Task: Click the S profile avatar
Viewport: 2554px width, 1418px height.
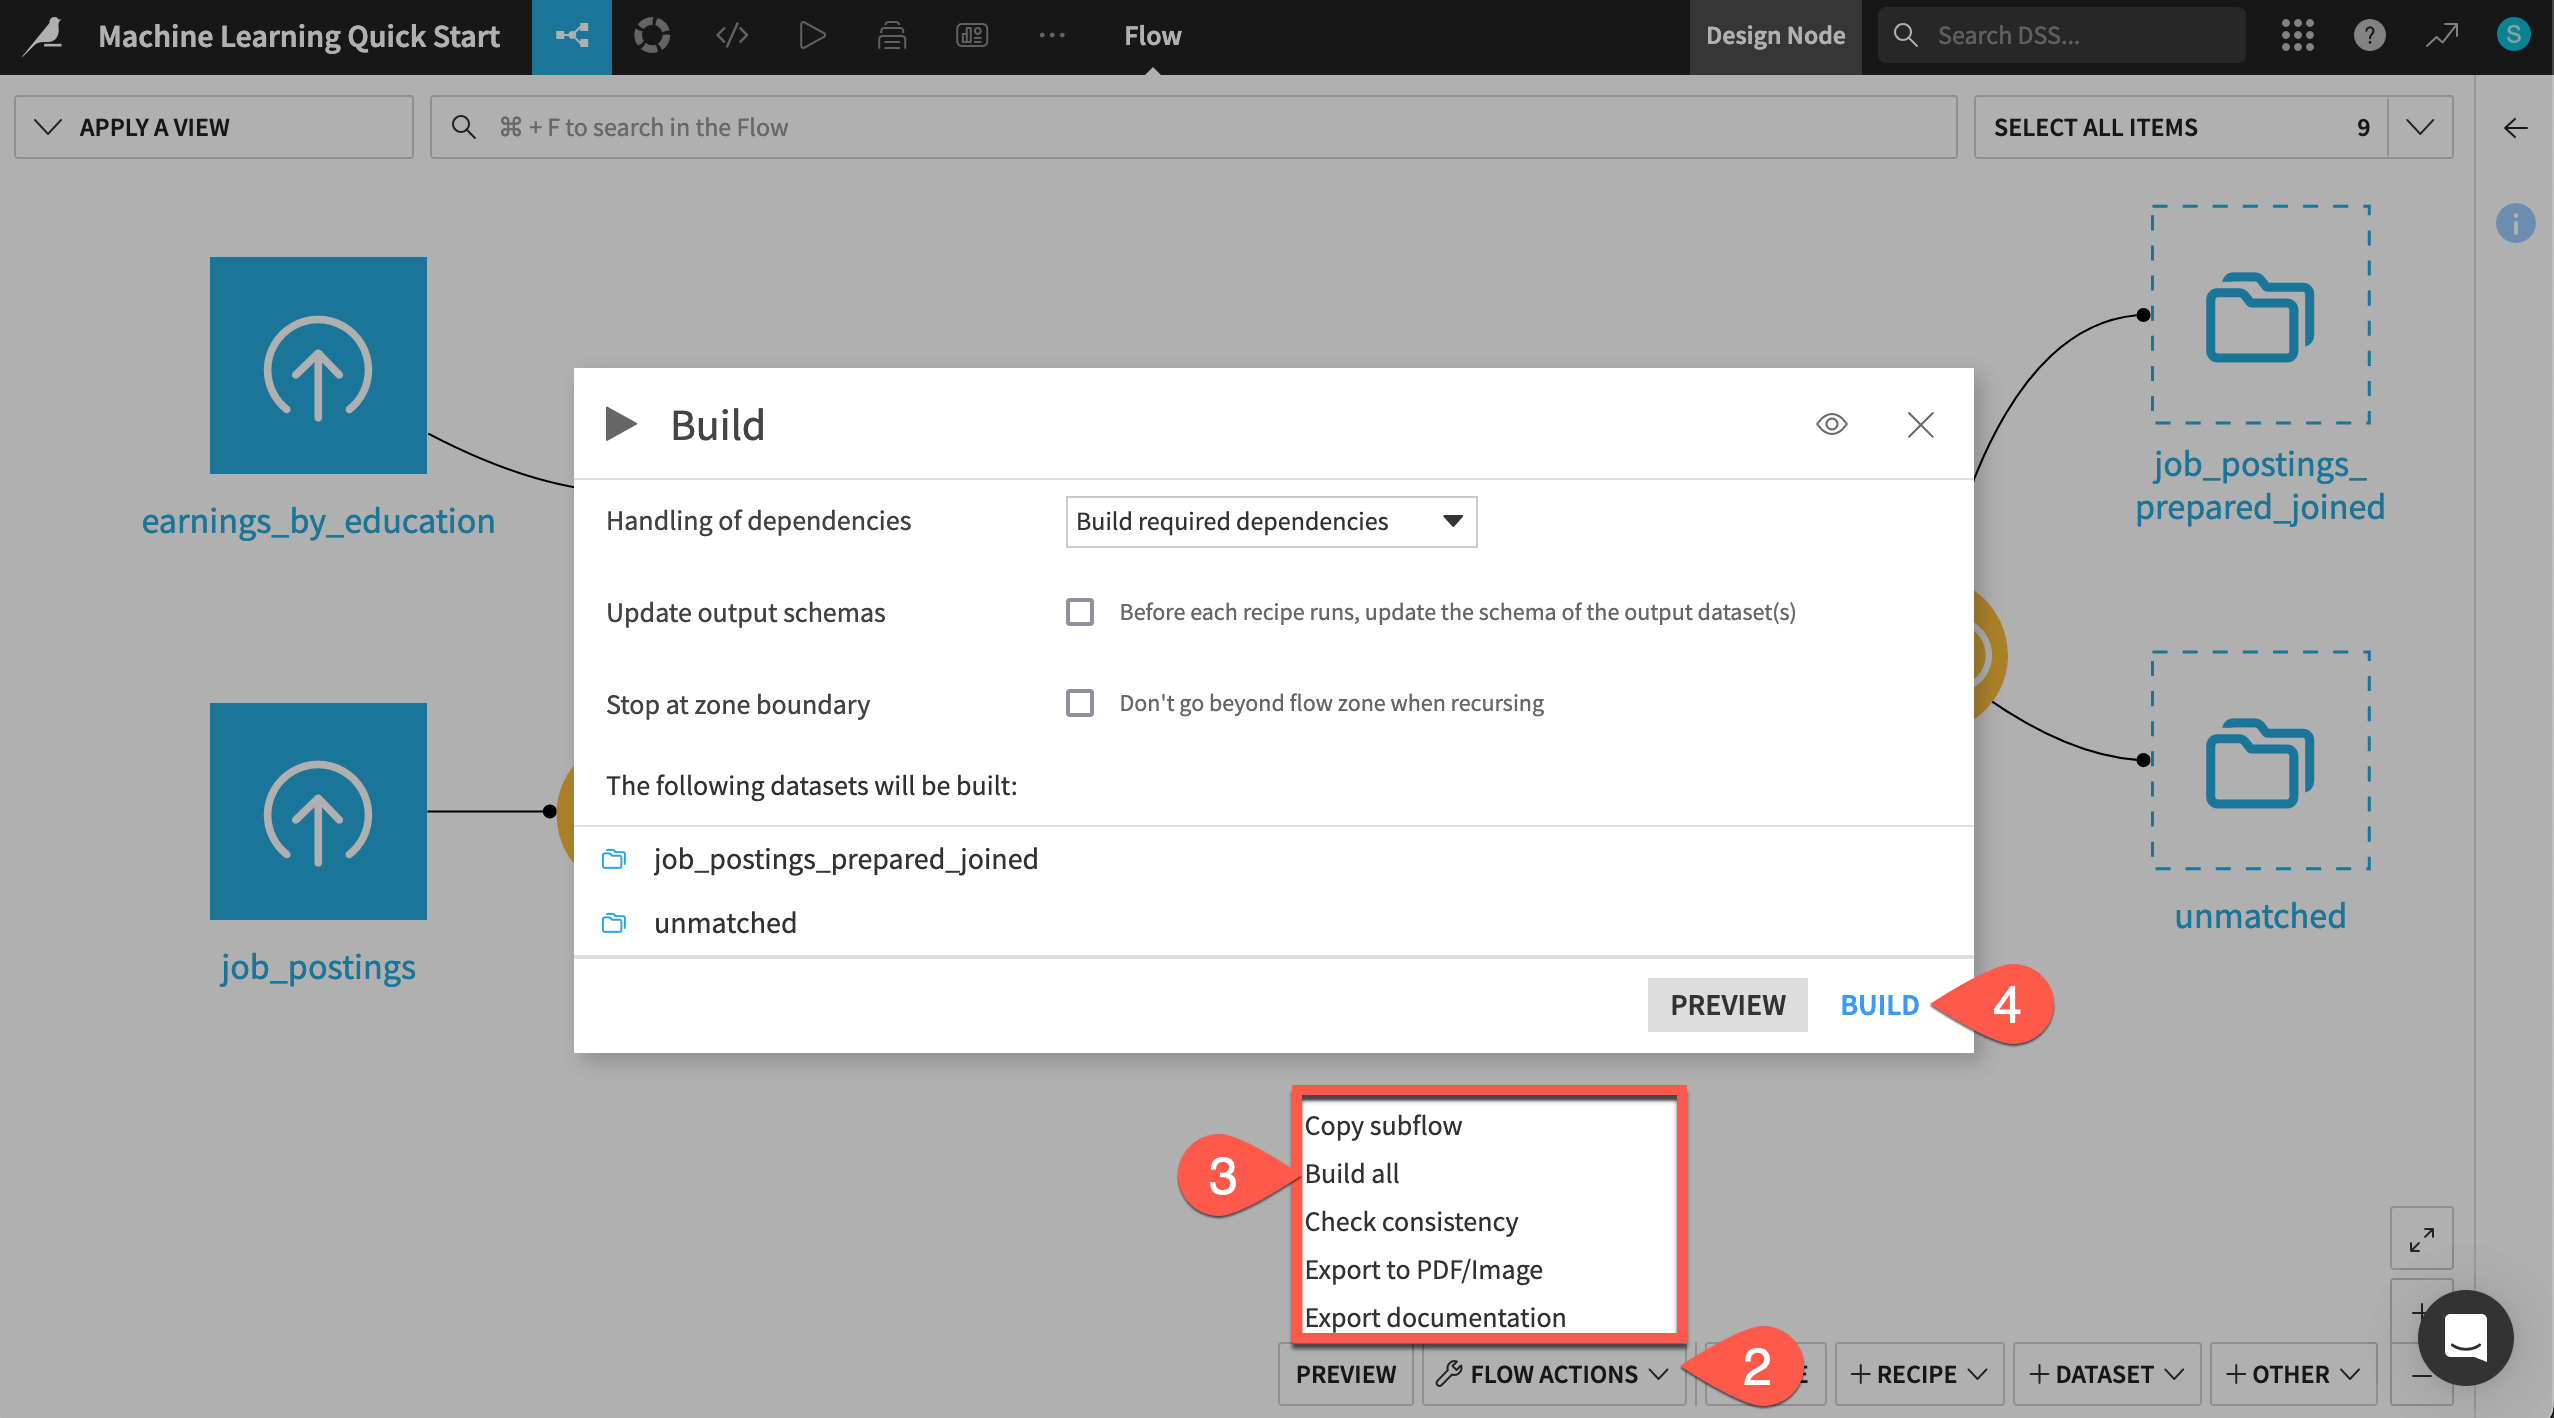Action: tap(2513, 36)
